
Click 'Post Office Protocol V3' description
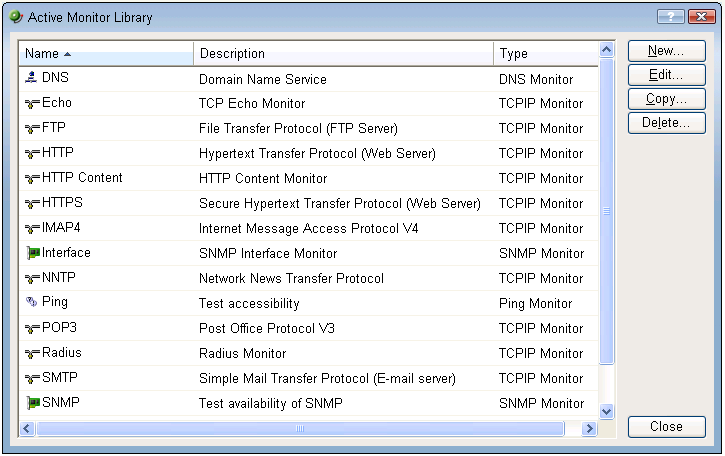(x=267, y=328)
